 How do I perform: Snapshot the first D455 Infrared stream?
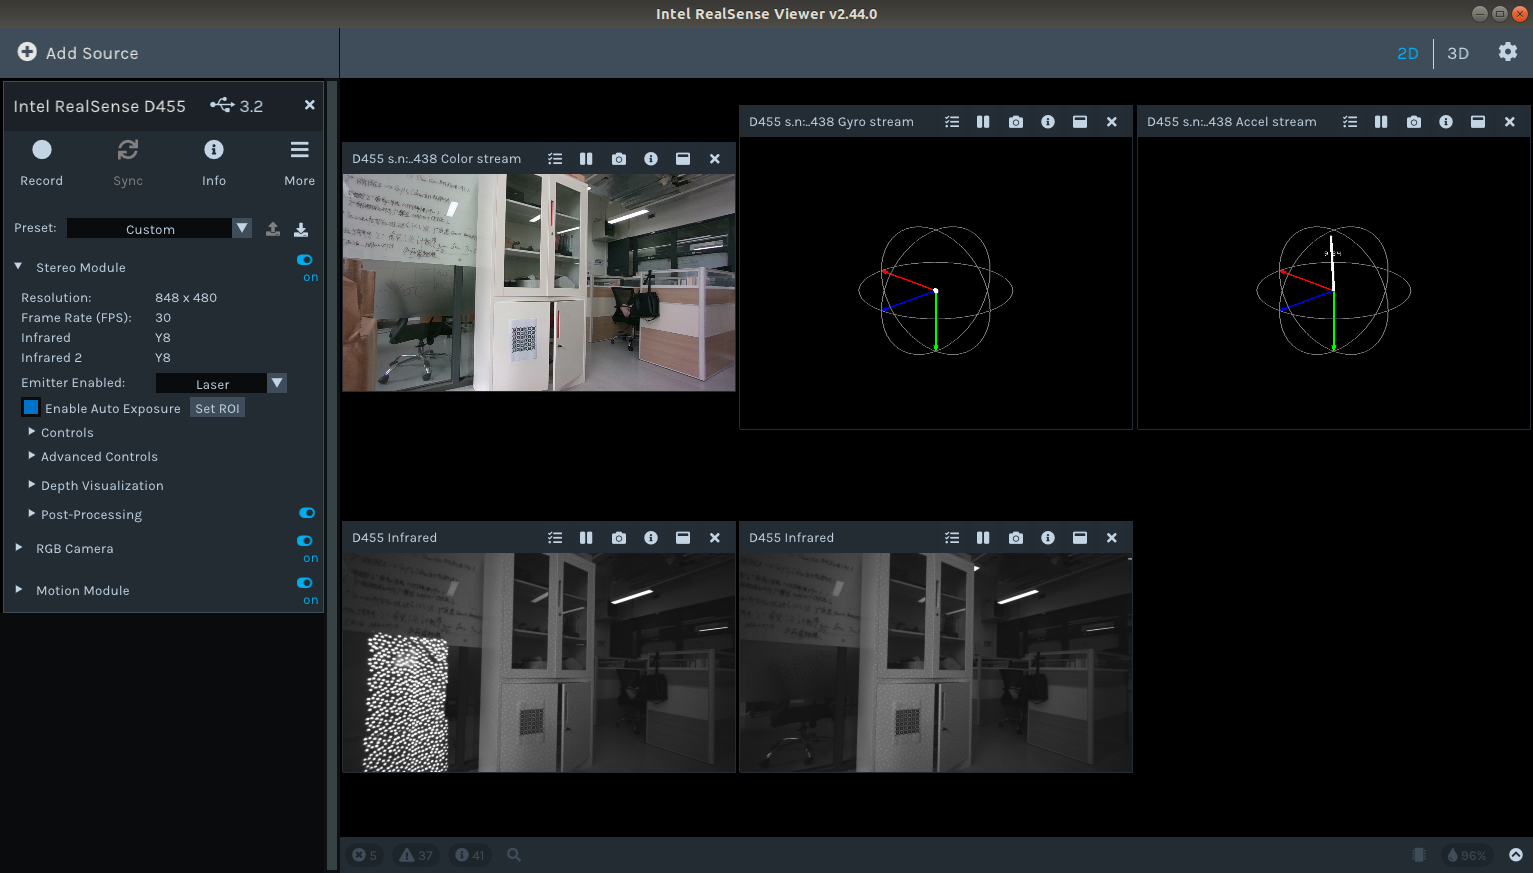tap(619, 538)
